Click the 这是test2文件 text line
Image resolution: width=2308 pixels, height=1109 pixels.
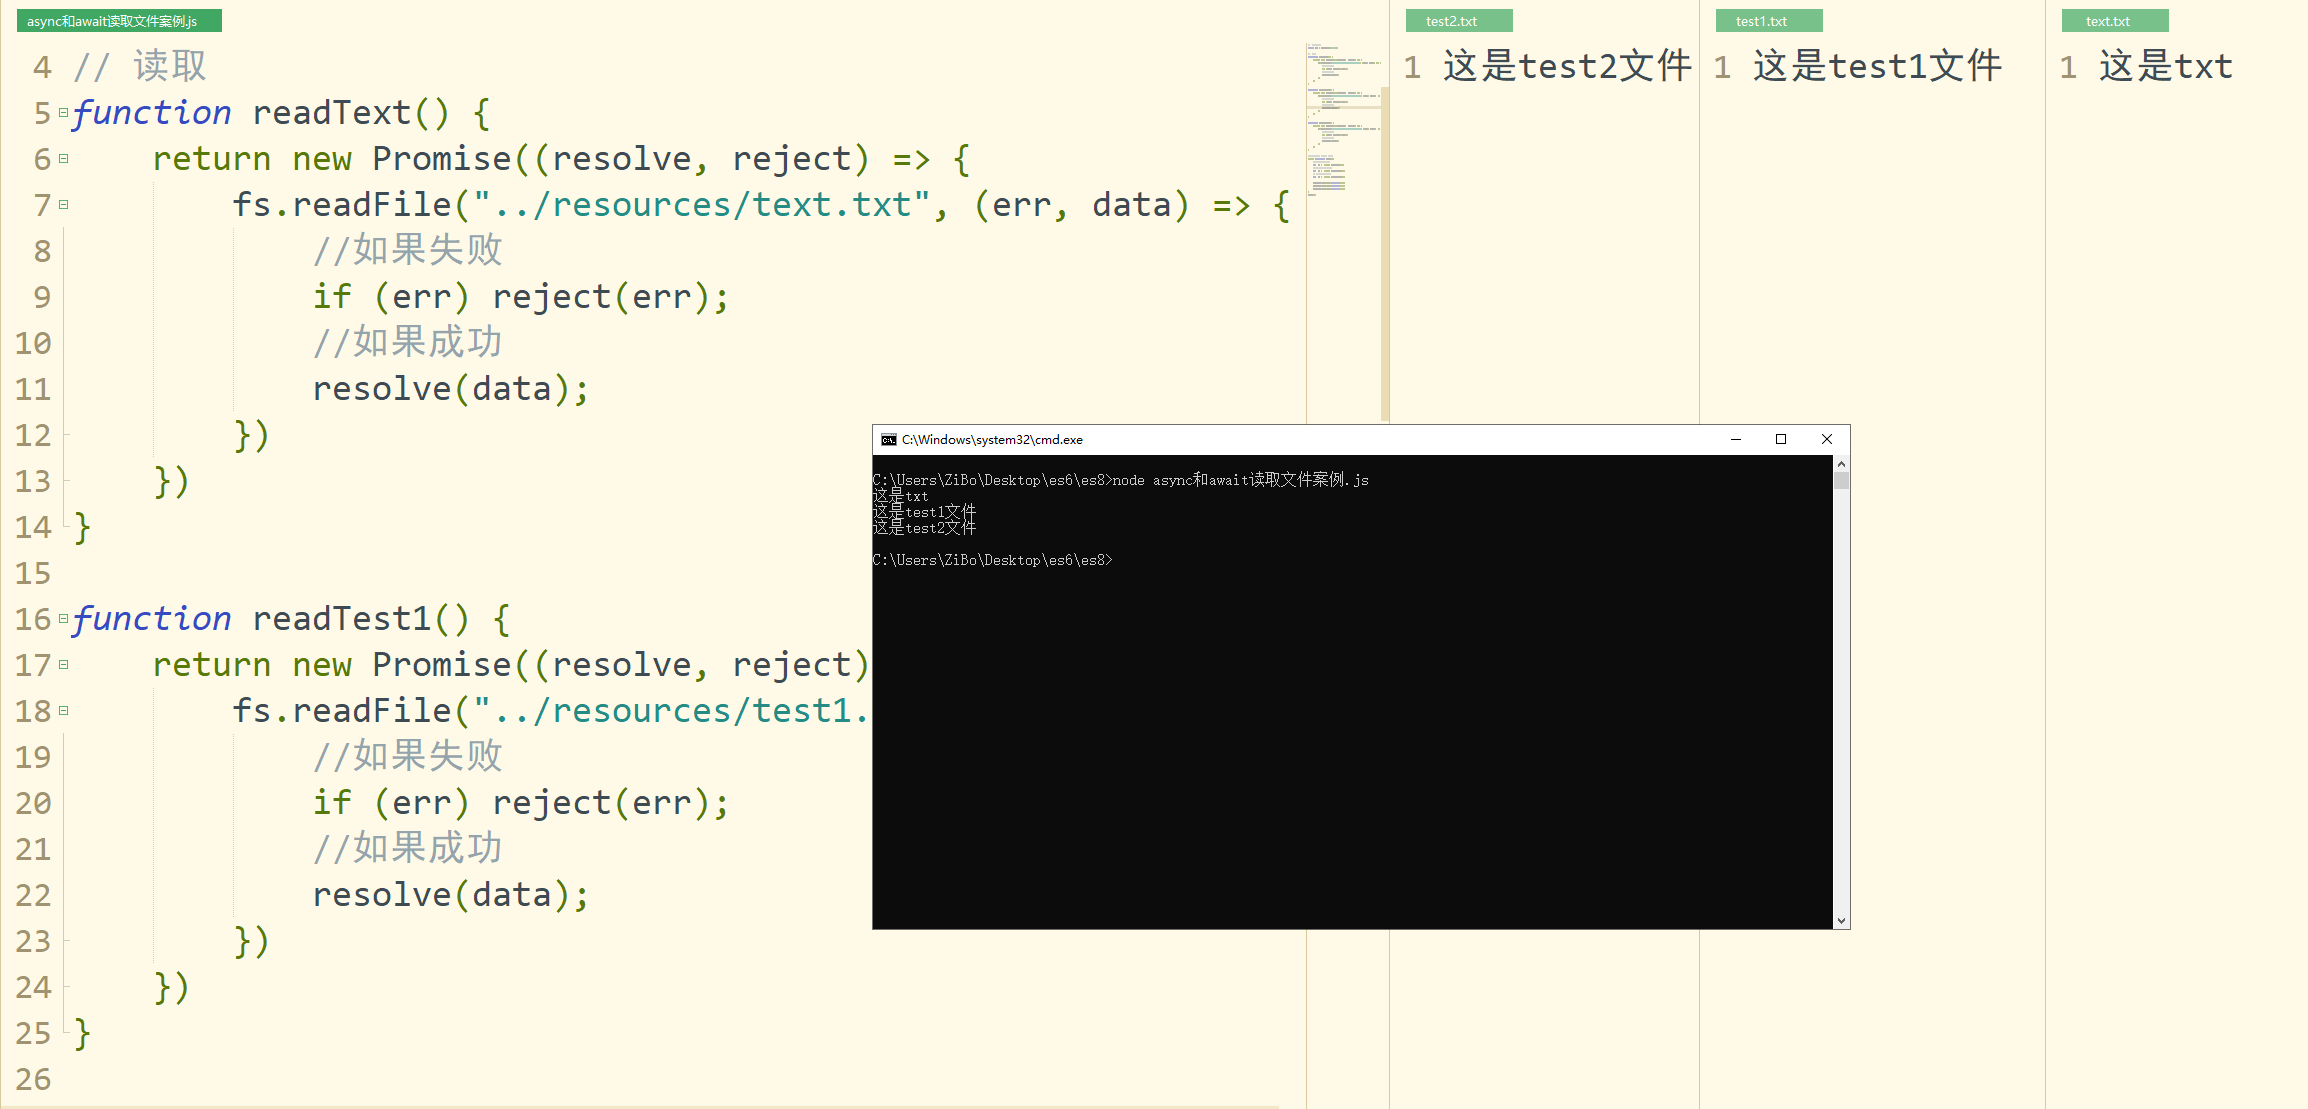tap(1566, 67)
